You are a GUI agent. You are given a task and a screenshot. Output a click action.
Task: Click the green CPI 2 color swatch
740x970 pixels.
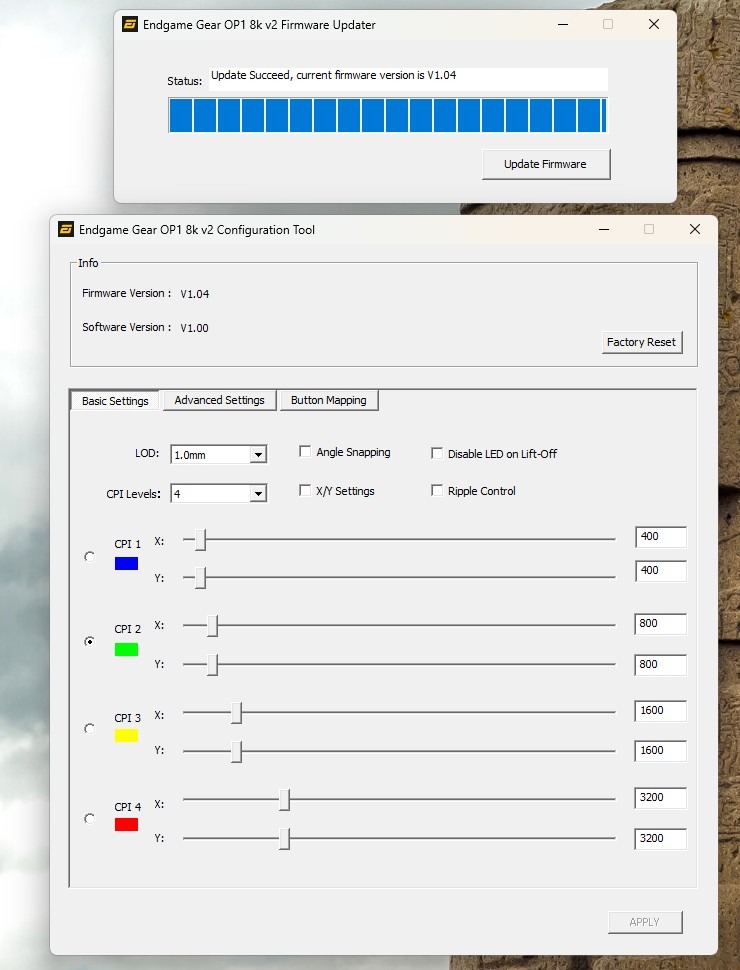coord(126,650)
